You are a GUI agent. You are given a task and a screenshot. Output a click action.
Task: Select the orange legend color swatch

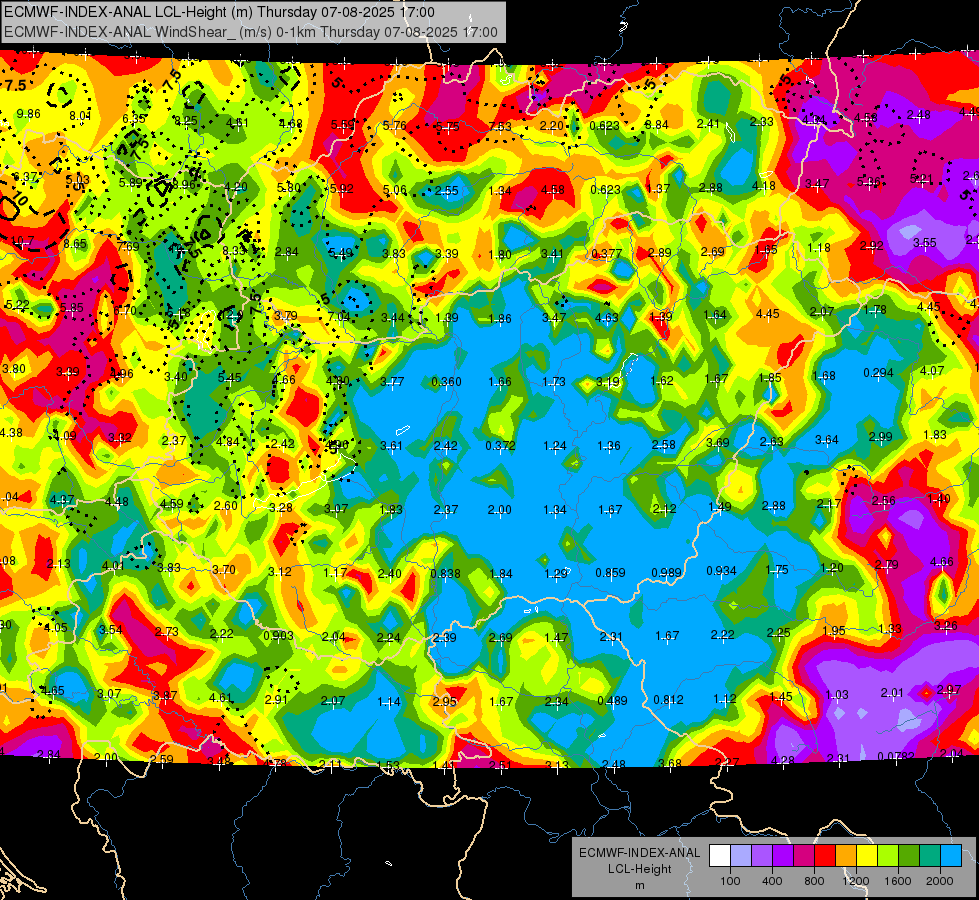[x=846, y=856]
